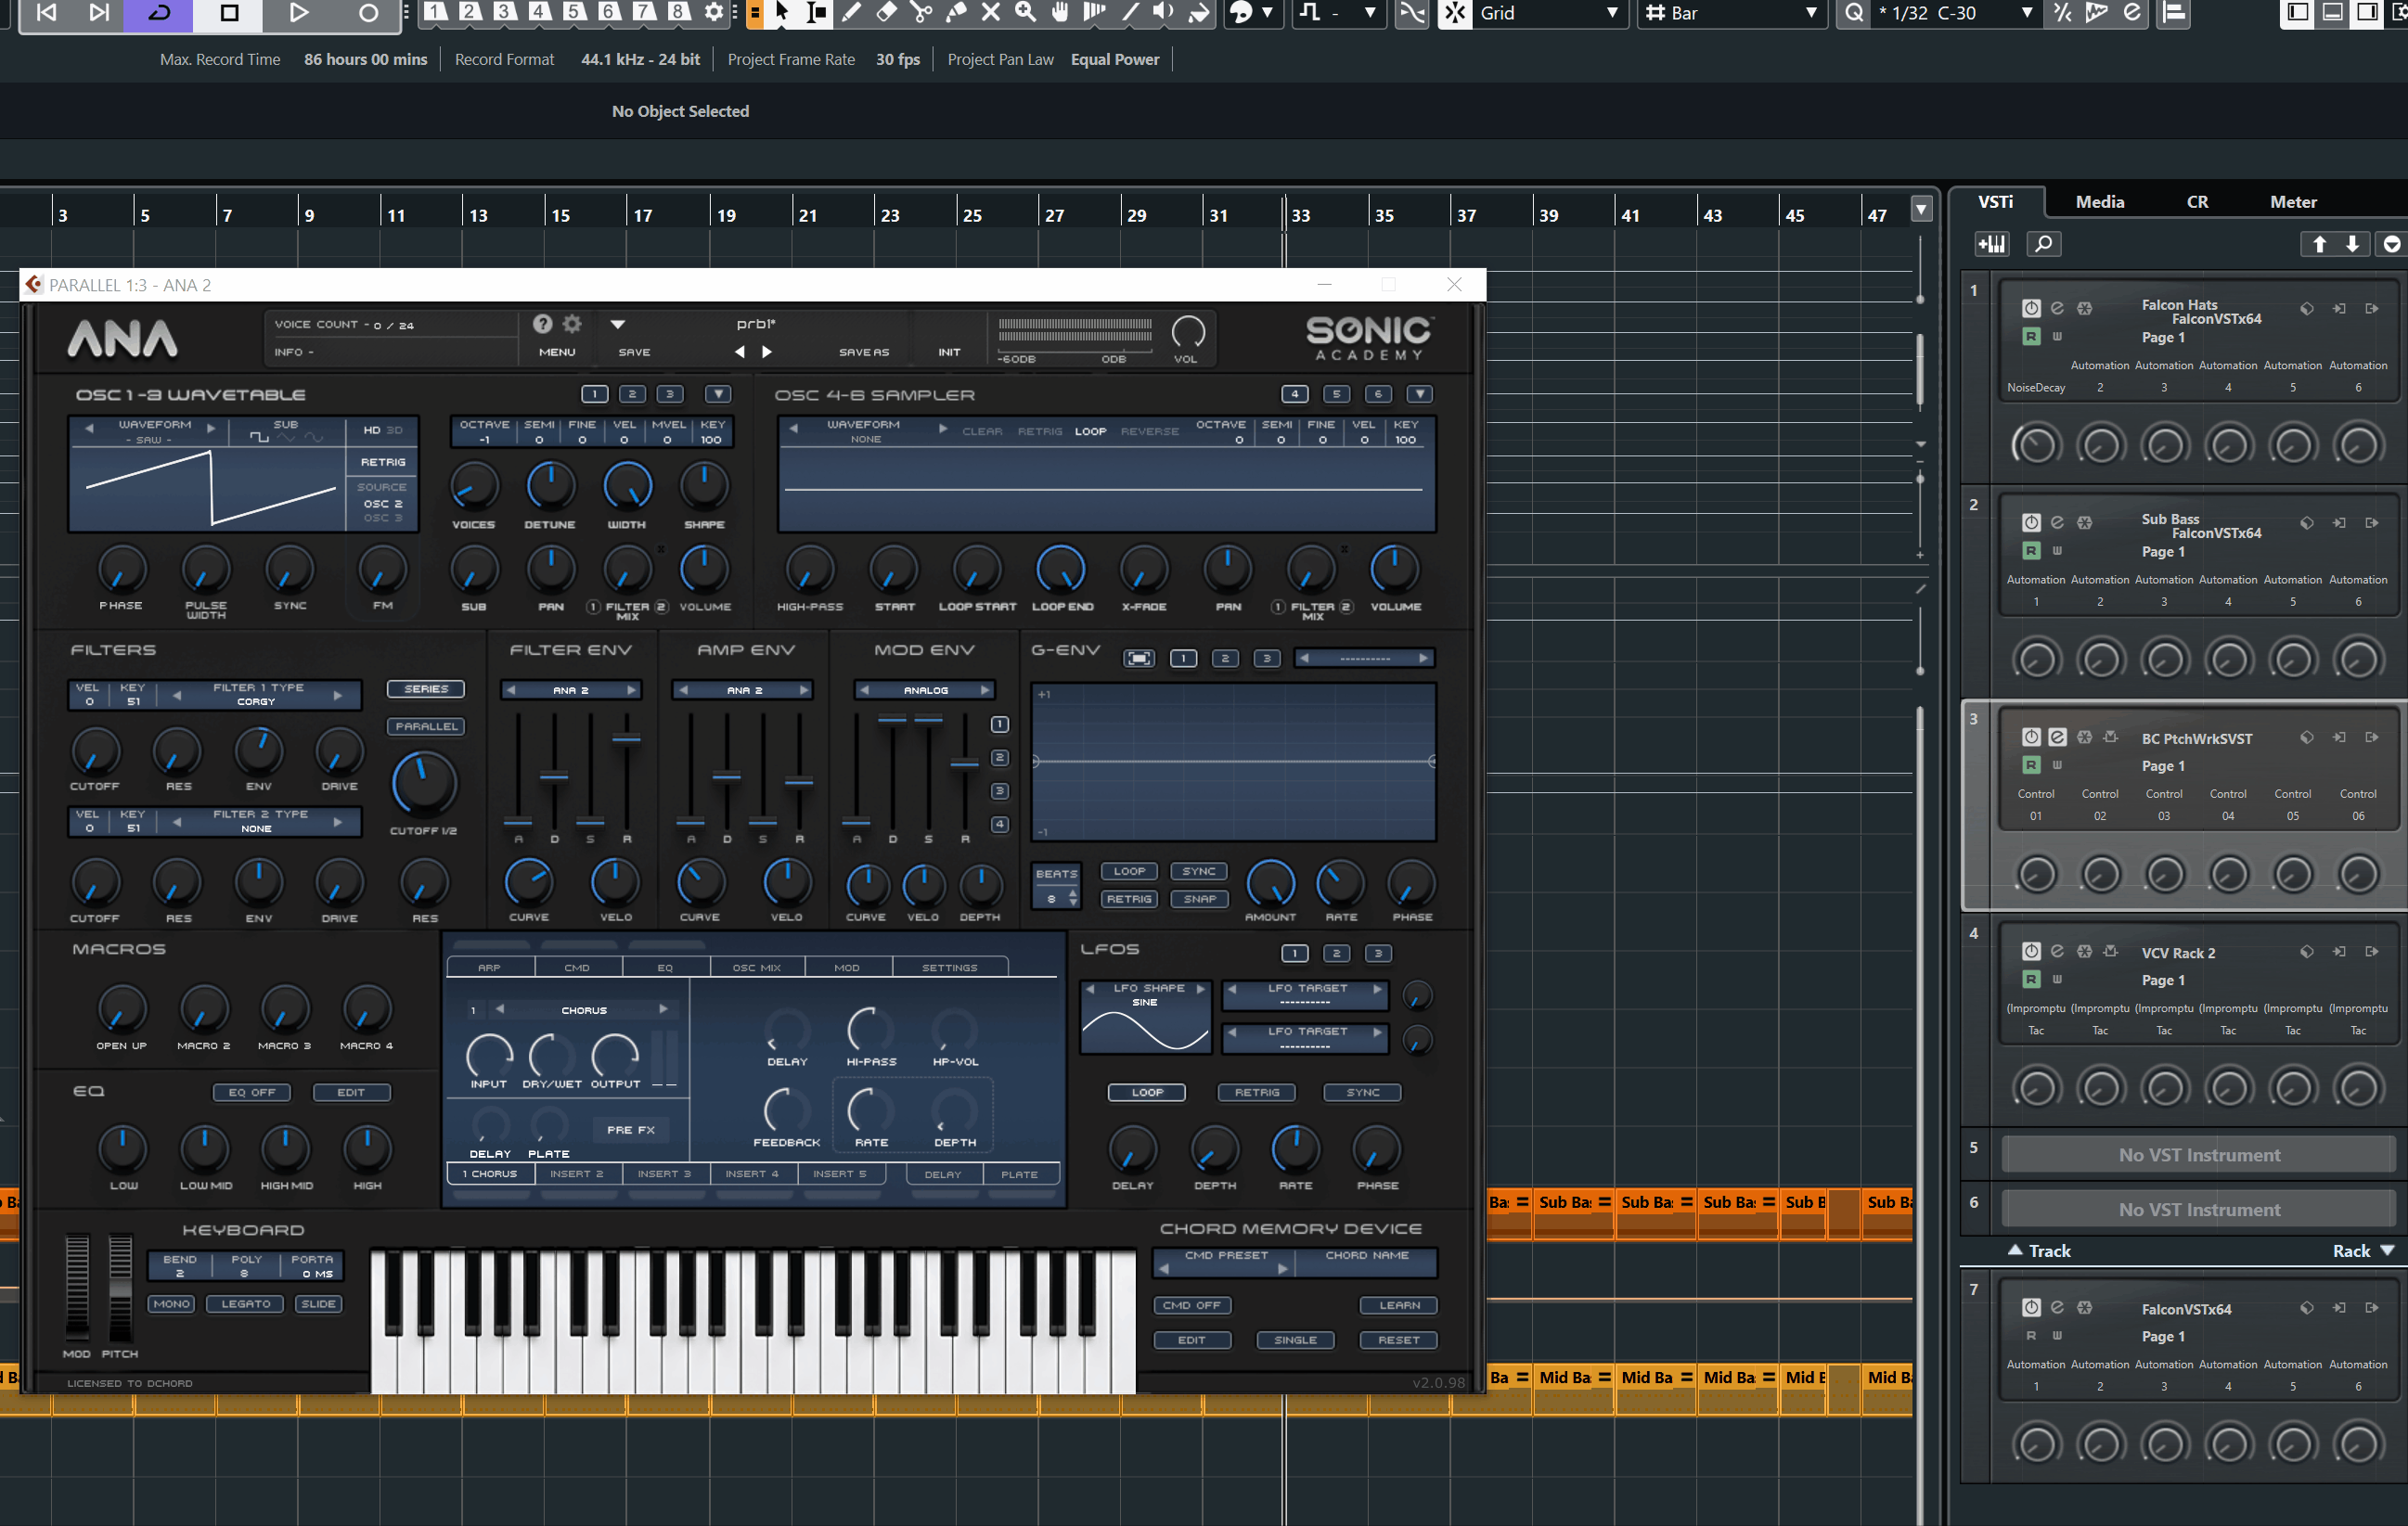Click INIT to initialize the patch
Viewport: 2408px width, 1526px height.
coord(949,352)
